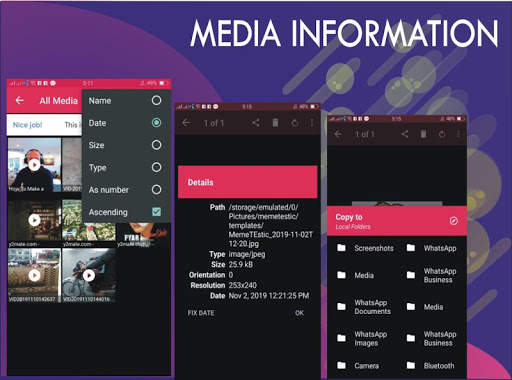Click the 1 of 1 counter in Details screen

(214, 123)
